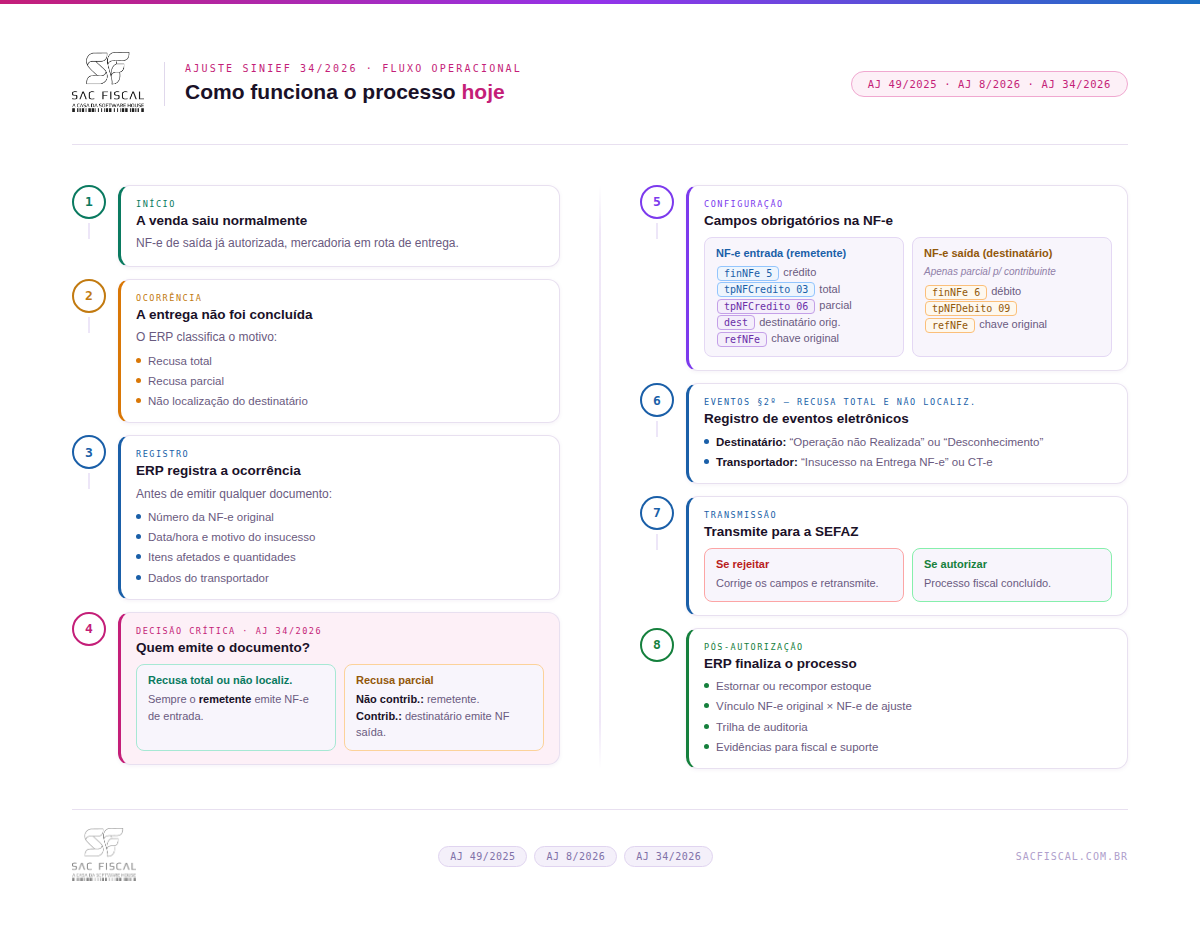The image size is (1200, 941).
Task: Select the step 6 circle for Eventos
Action: (657, 400)
